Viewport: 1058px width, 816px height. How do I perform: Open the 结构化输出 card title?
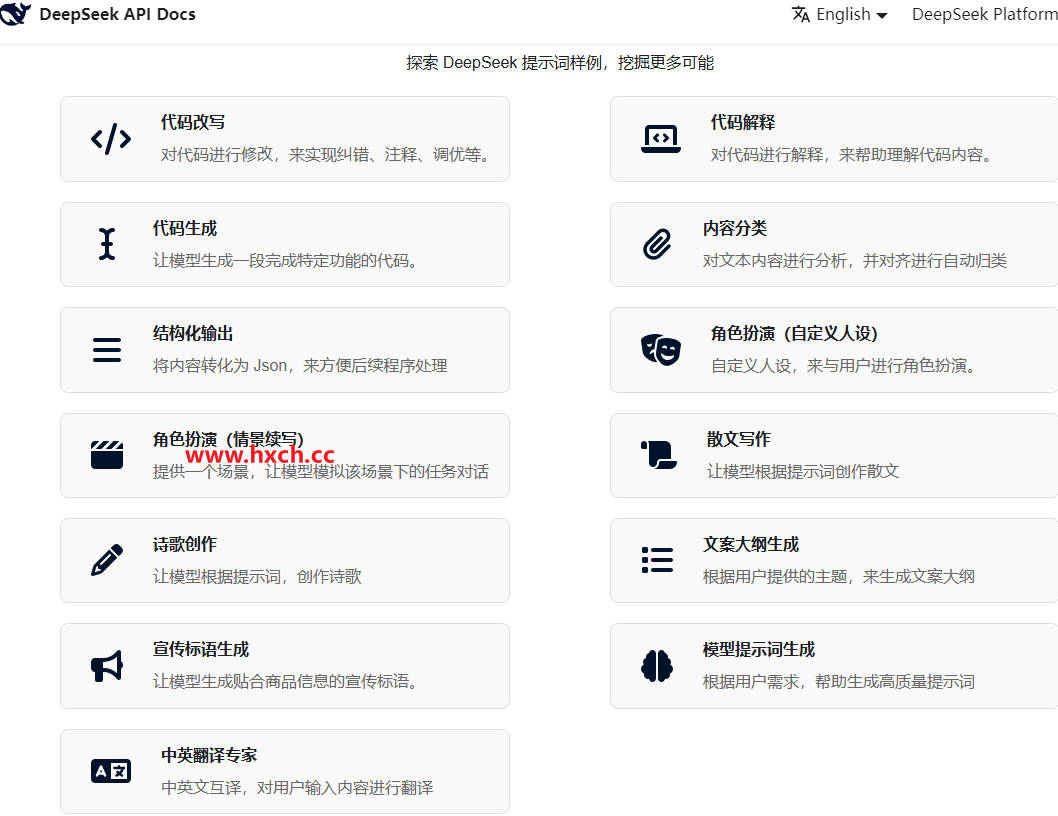click(x=193, y=333)
